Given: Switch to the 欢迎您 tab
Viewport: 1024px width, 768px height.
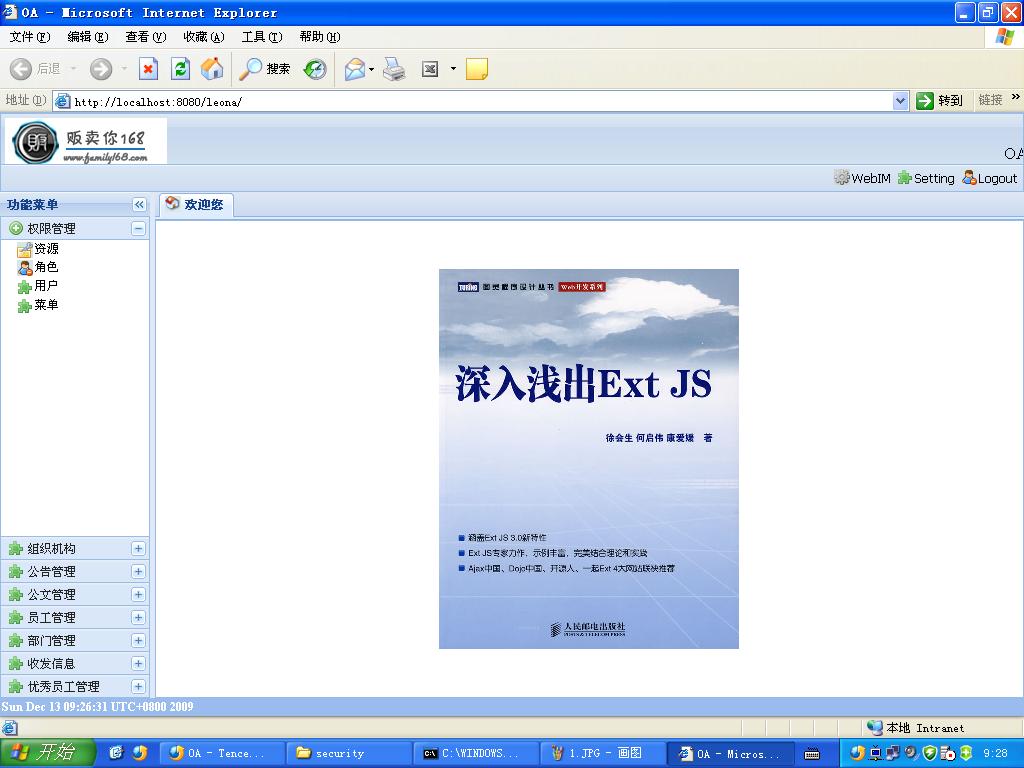Looking at the screenshot, I should pyautogui.click(x=196, y=204).
